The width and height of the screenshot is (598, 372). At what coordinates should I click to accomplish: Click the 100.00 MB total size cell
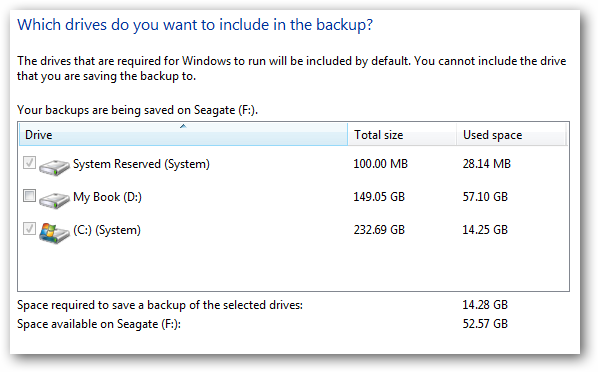point(380,164)
